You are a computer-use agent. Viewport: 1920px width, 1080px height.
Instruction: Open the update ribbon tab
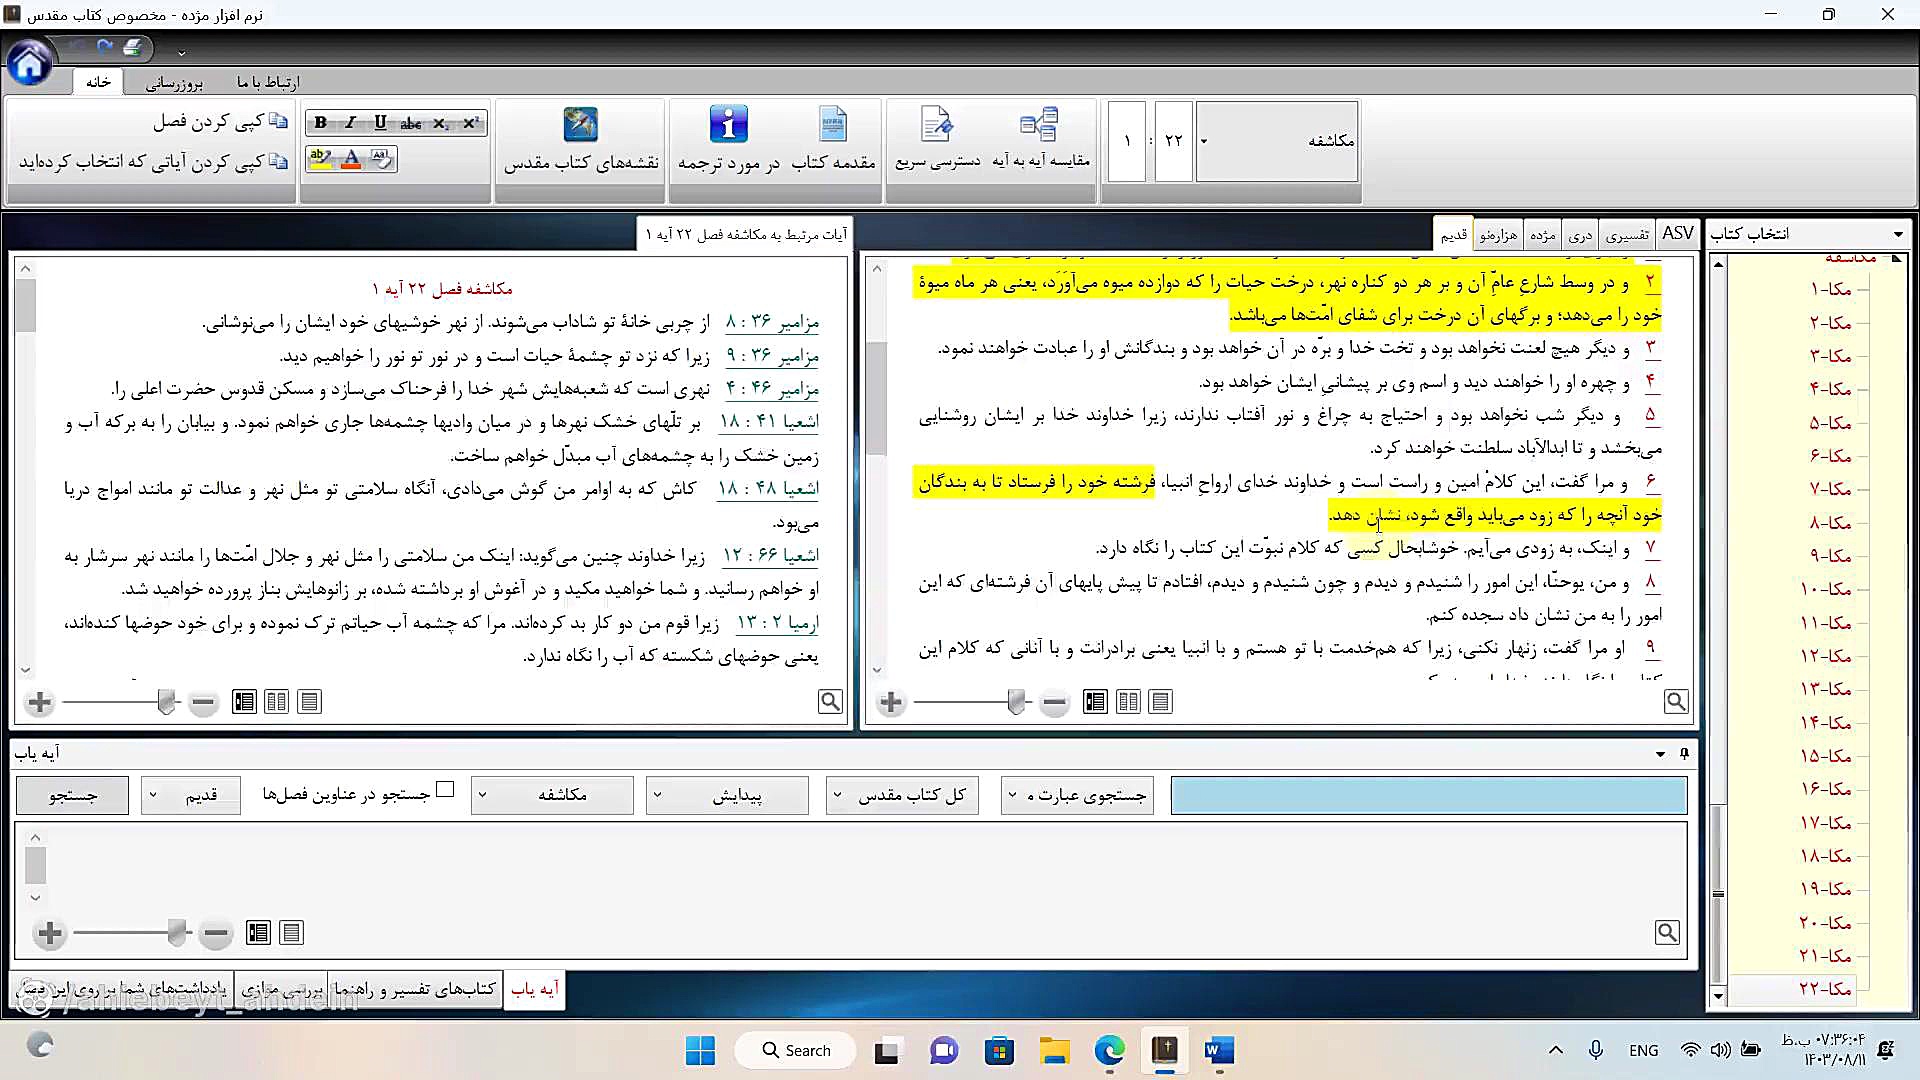point(174,83)
